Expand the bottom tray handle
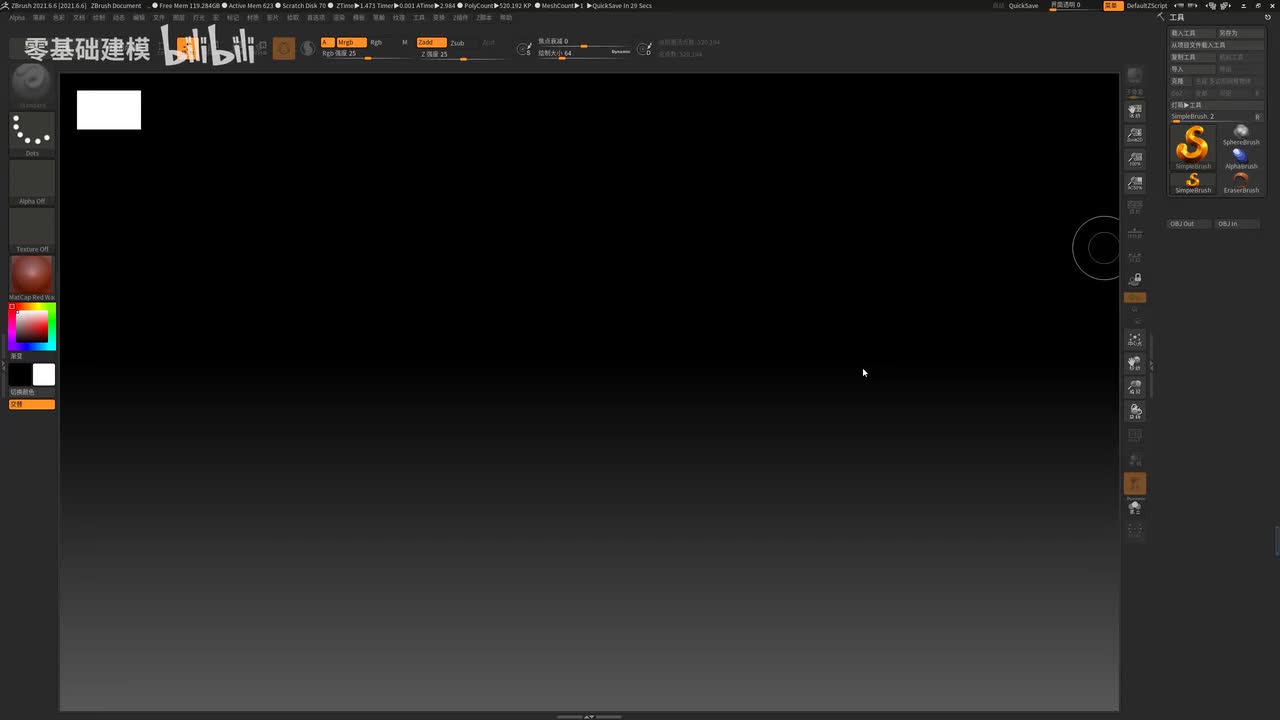The height and width of the screenshot is (720, 1280). pos(589,716)
